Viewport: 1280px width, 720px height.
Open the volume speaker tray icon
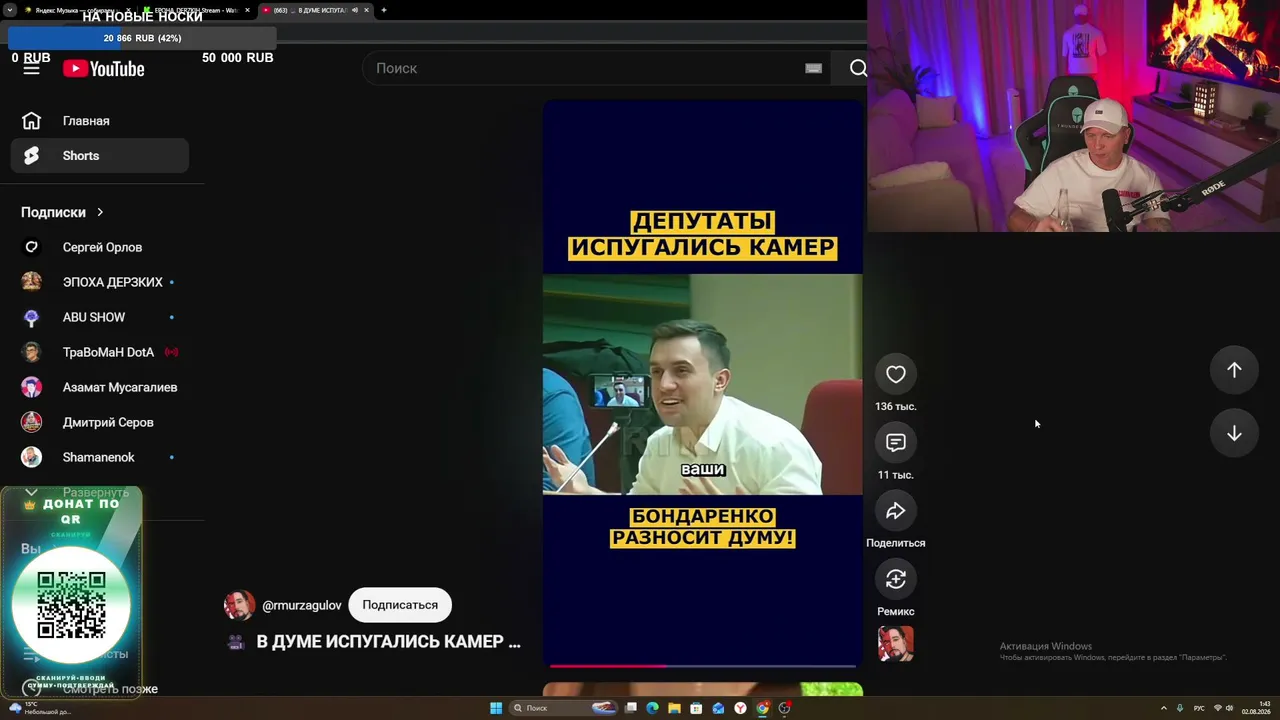click(x=1230, y=708)
